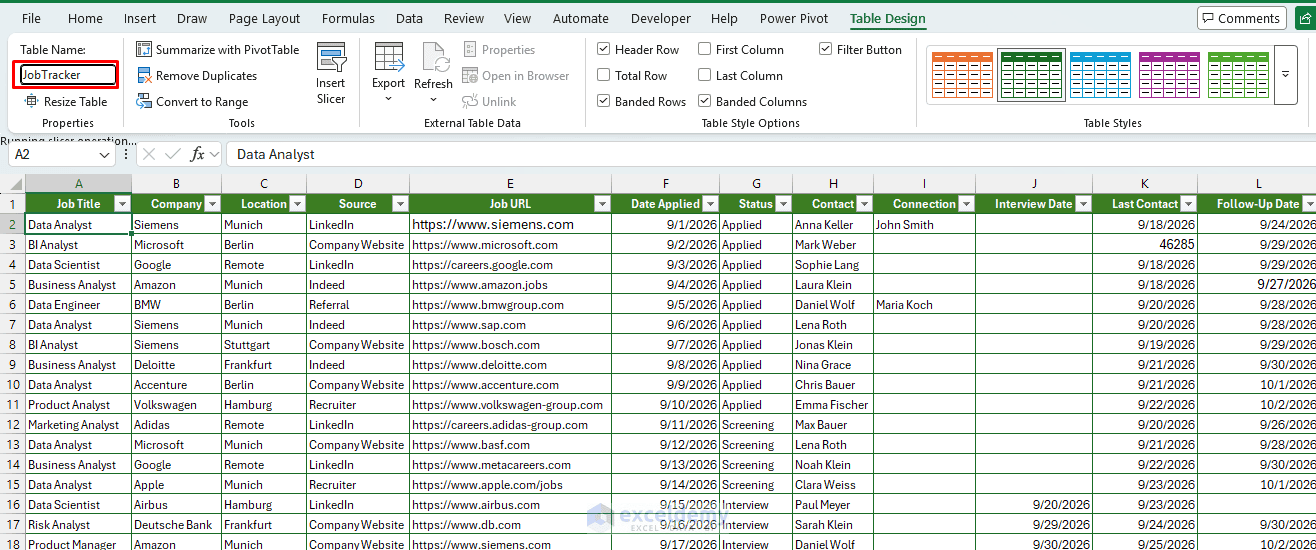Image resolution: width=1316 pixels, height=550 pixels.
Task: Click the Deutsche Bank company cell
Action: click(176, 525)
